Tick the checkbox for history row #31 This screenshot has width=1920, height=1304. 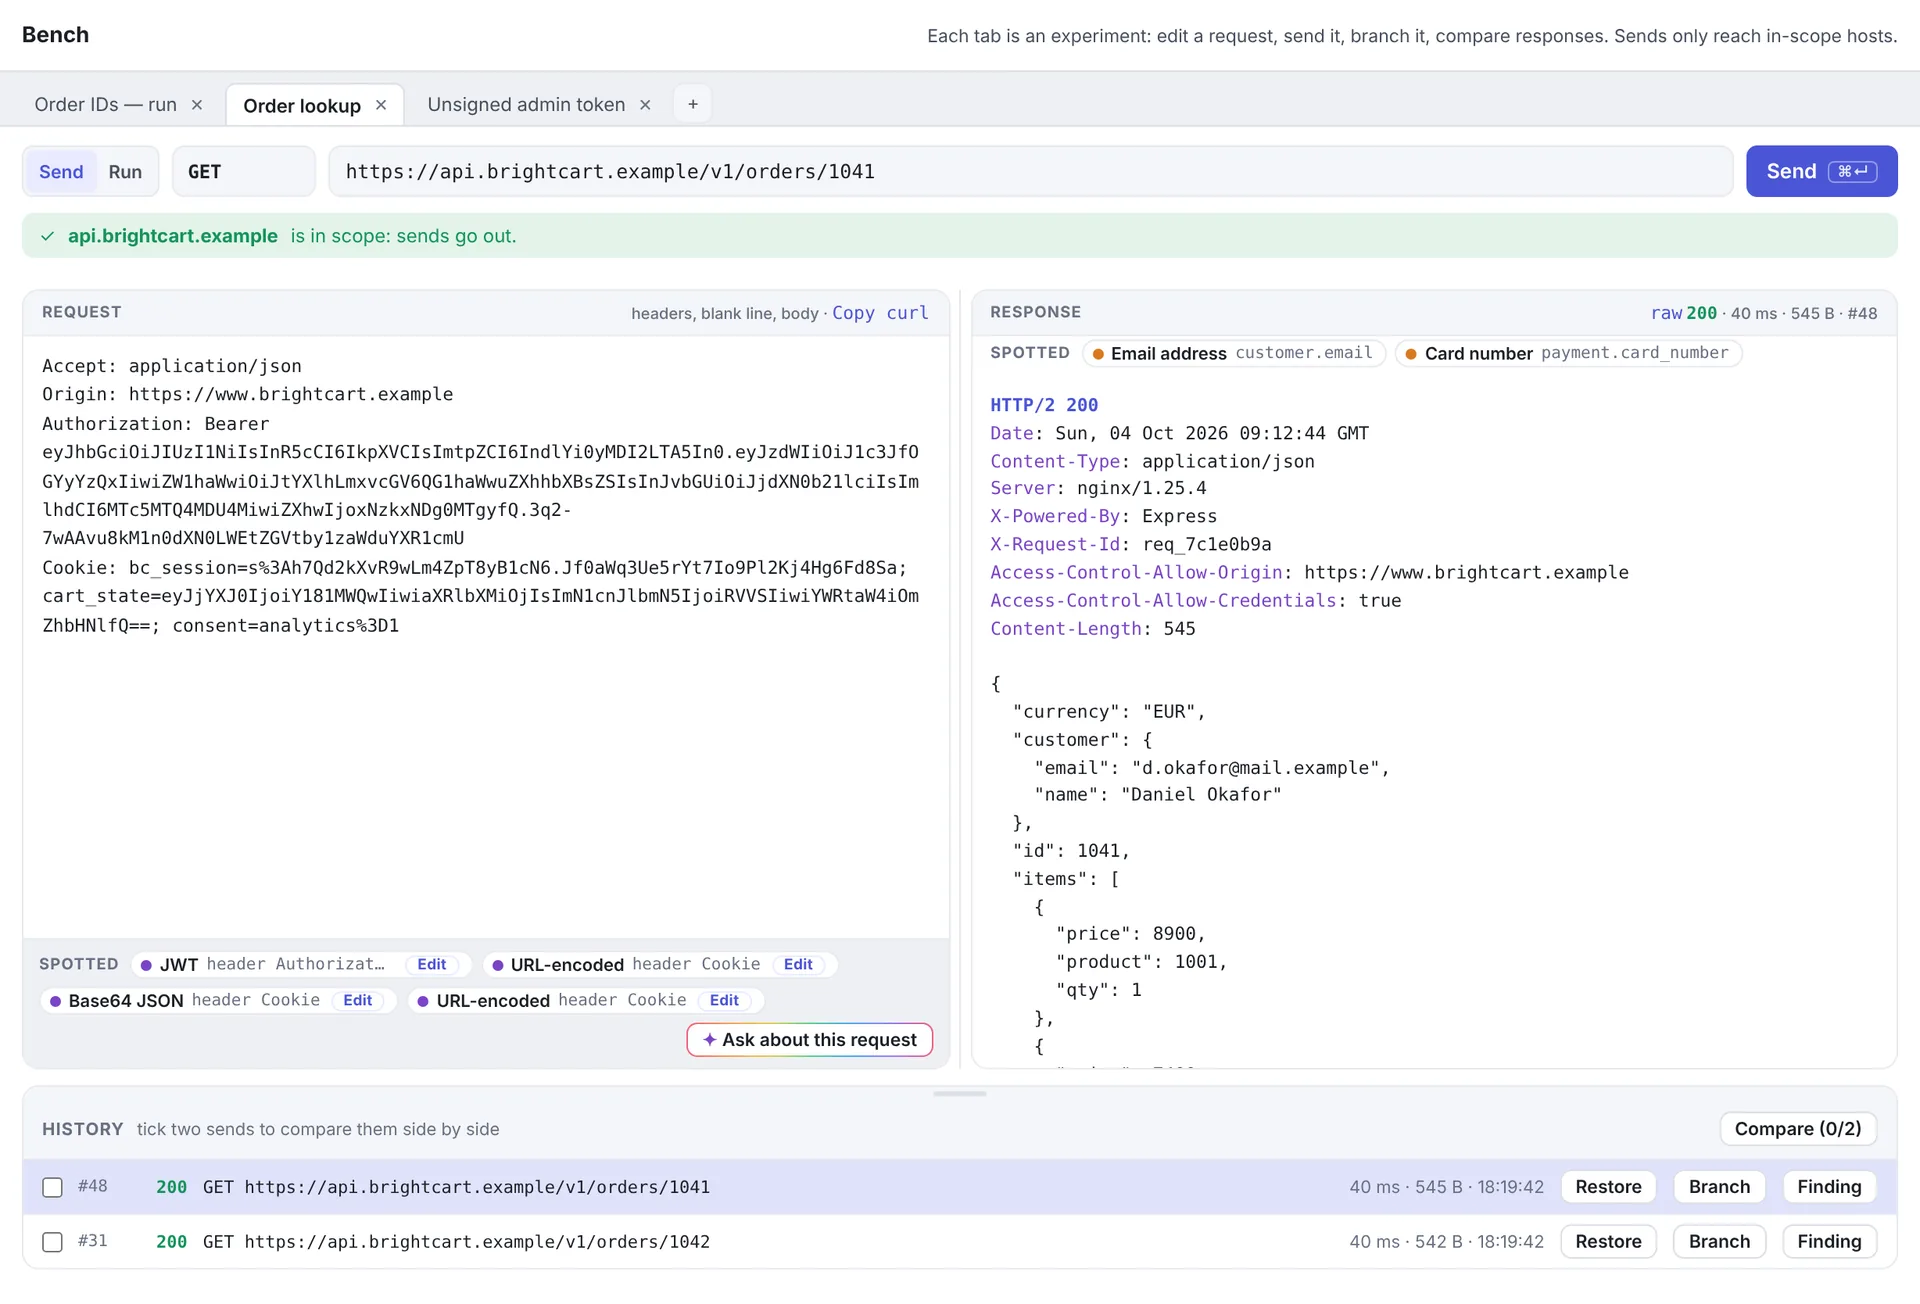point(53,1243)
